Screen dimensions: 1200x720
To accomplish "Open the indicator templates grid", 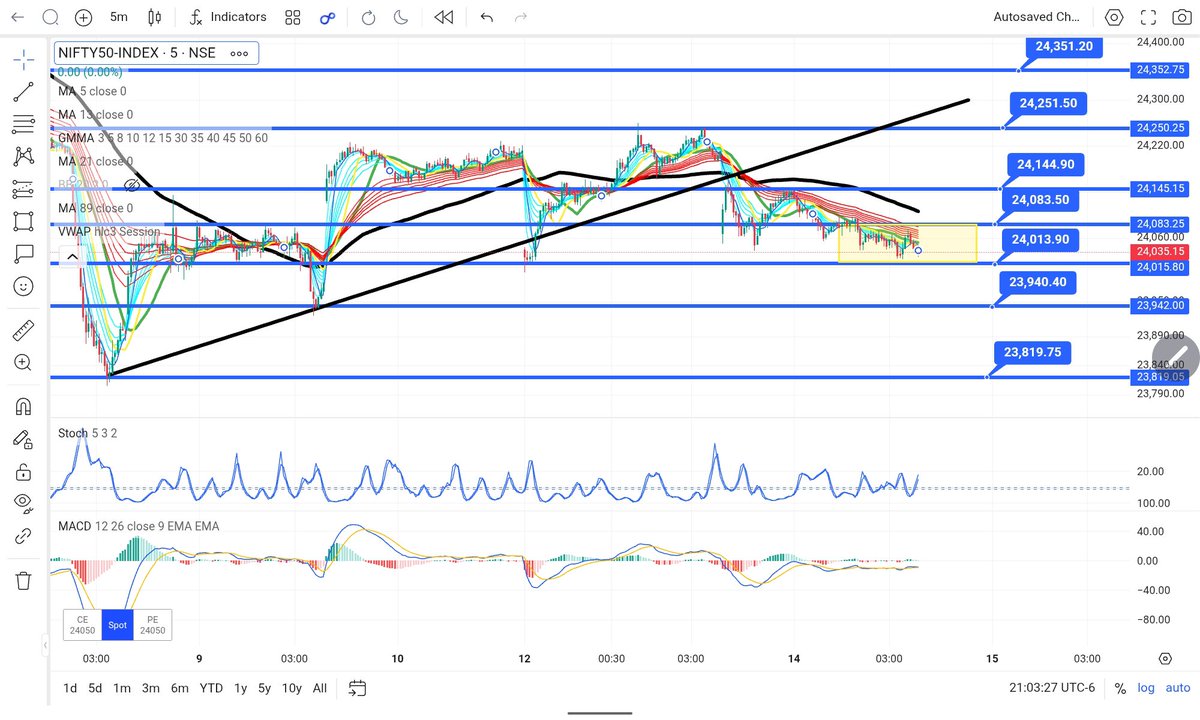I will coord(292,17).
